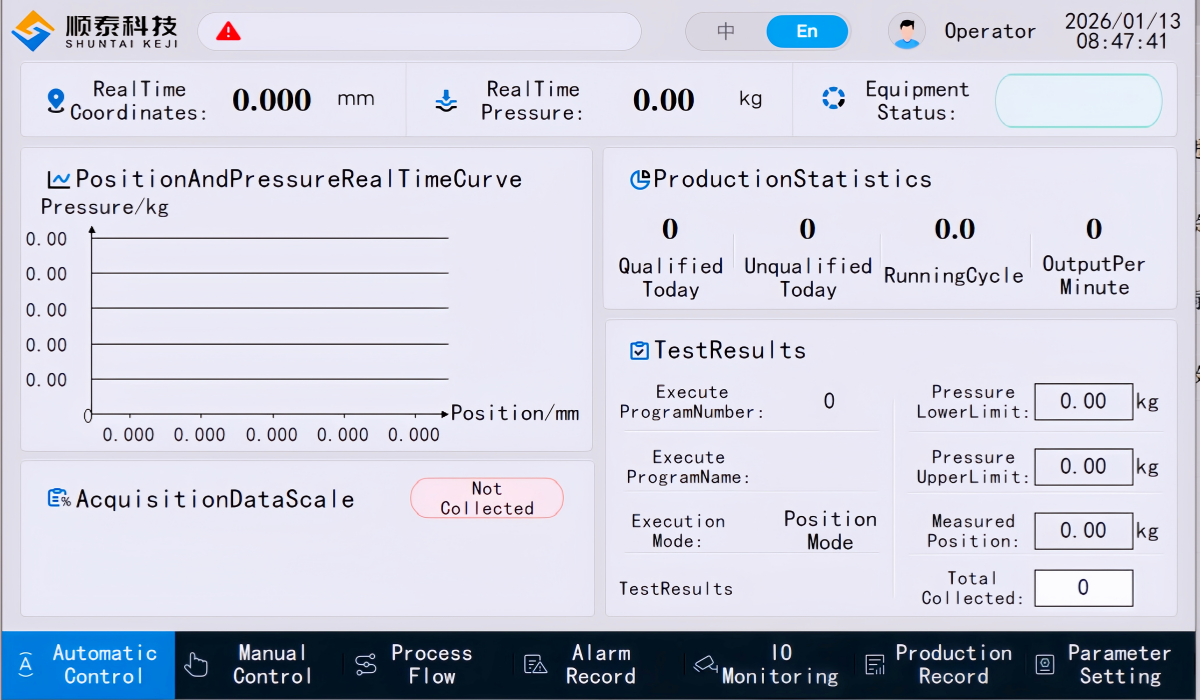This screenshot has height=700, width=1200.
Task: Click the Total Collected value field
Action: pyautogui.click(x=1083, y=588)
